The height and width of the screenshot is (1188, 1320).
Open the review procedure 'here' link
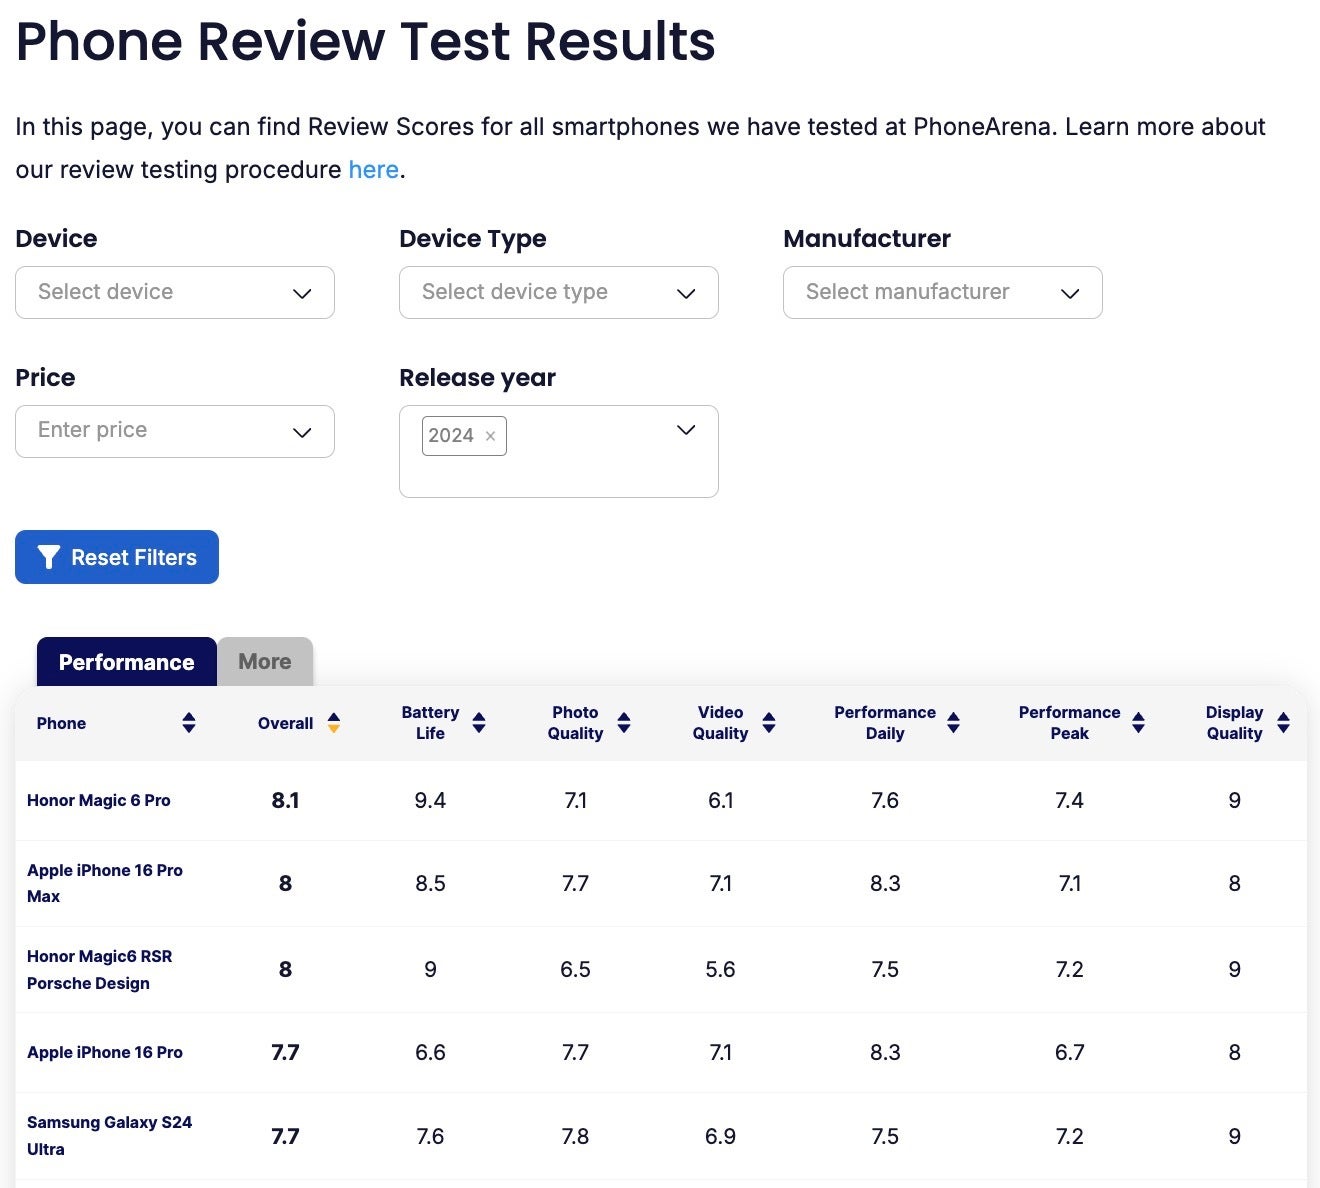pos(373,169)
